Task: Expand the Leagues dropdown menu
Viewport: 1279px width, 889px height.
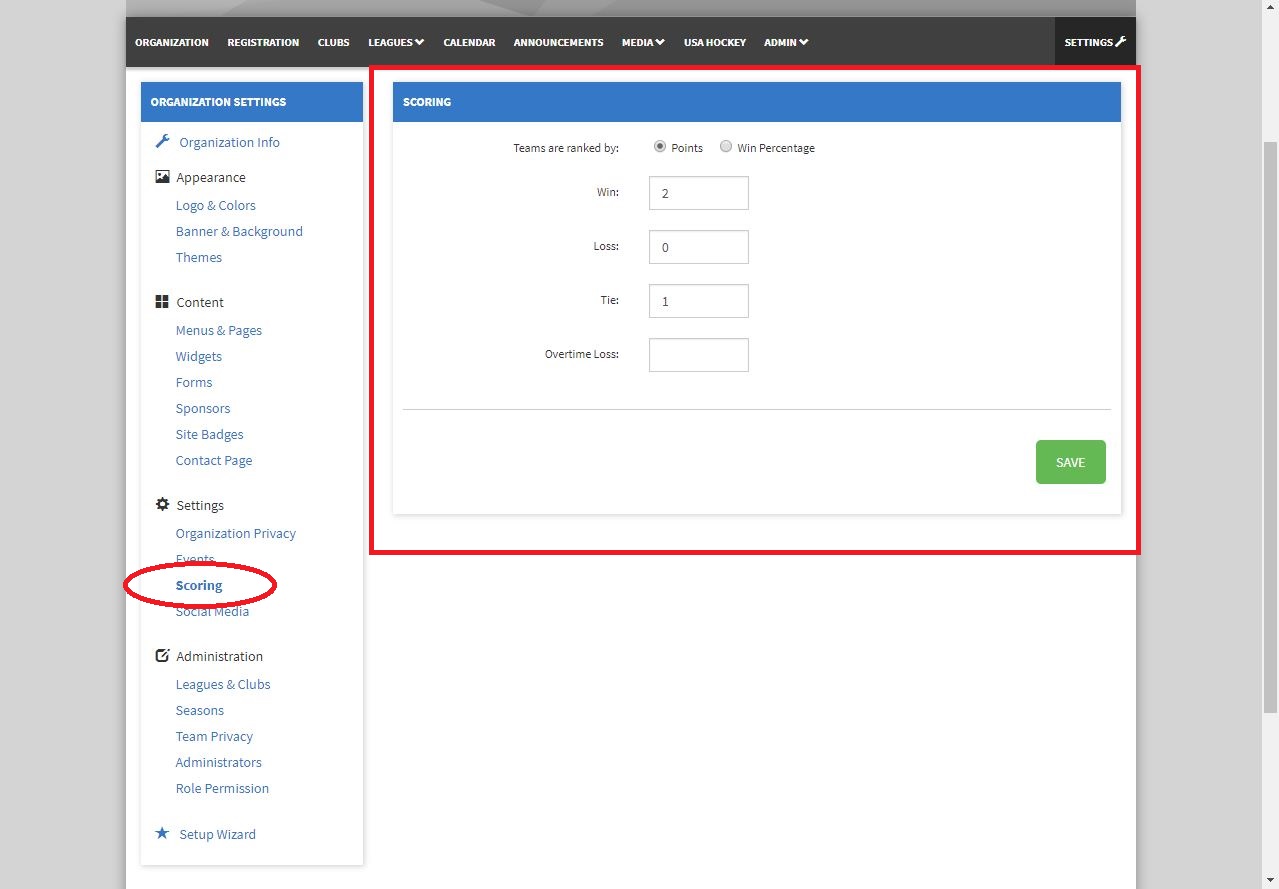Action: [x=396, y=42]
